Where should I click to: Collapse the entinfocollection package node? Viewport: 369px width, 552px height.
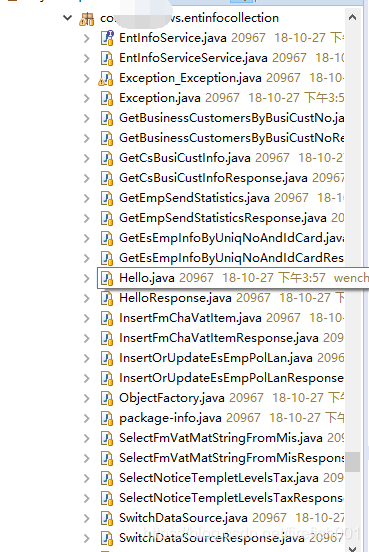click(67, 18)
